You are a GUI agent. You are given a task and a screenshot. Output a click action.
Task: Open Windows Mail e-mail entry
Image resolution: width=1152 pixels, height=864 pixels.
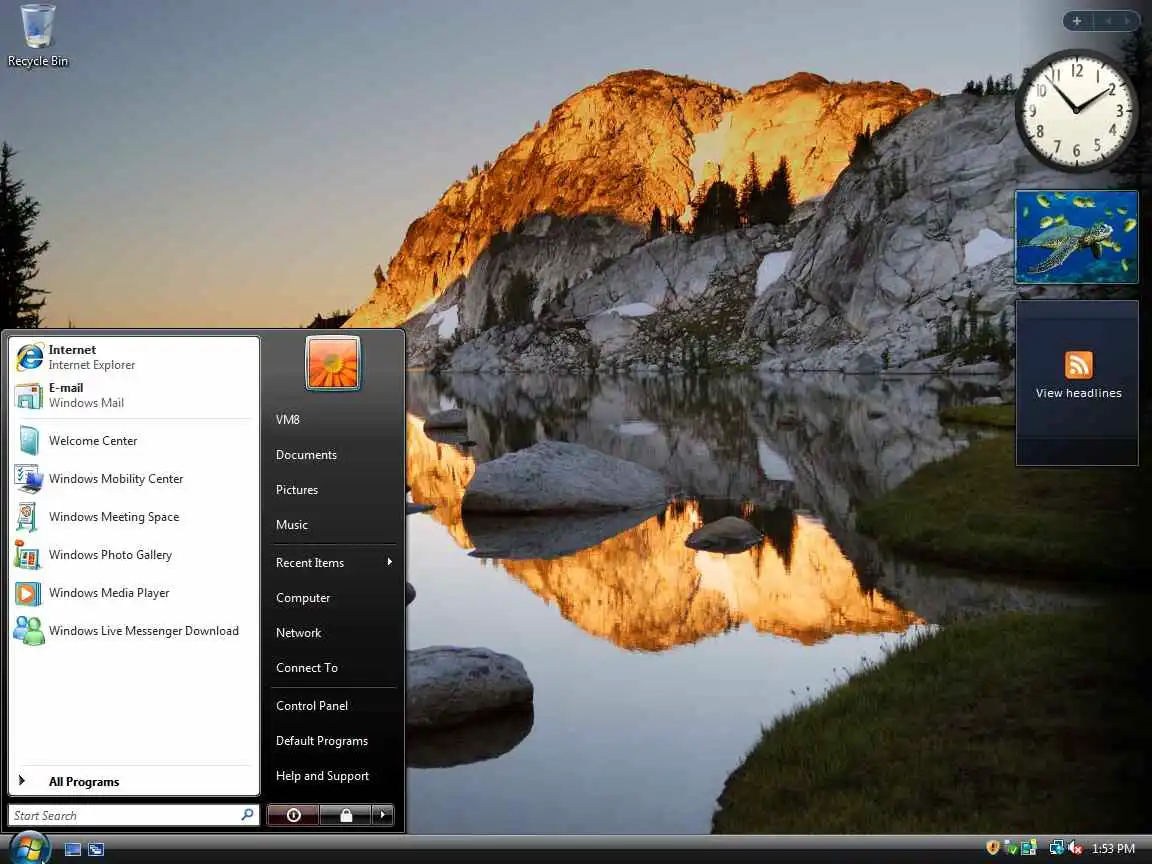(x=134, y=395)
